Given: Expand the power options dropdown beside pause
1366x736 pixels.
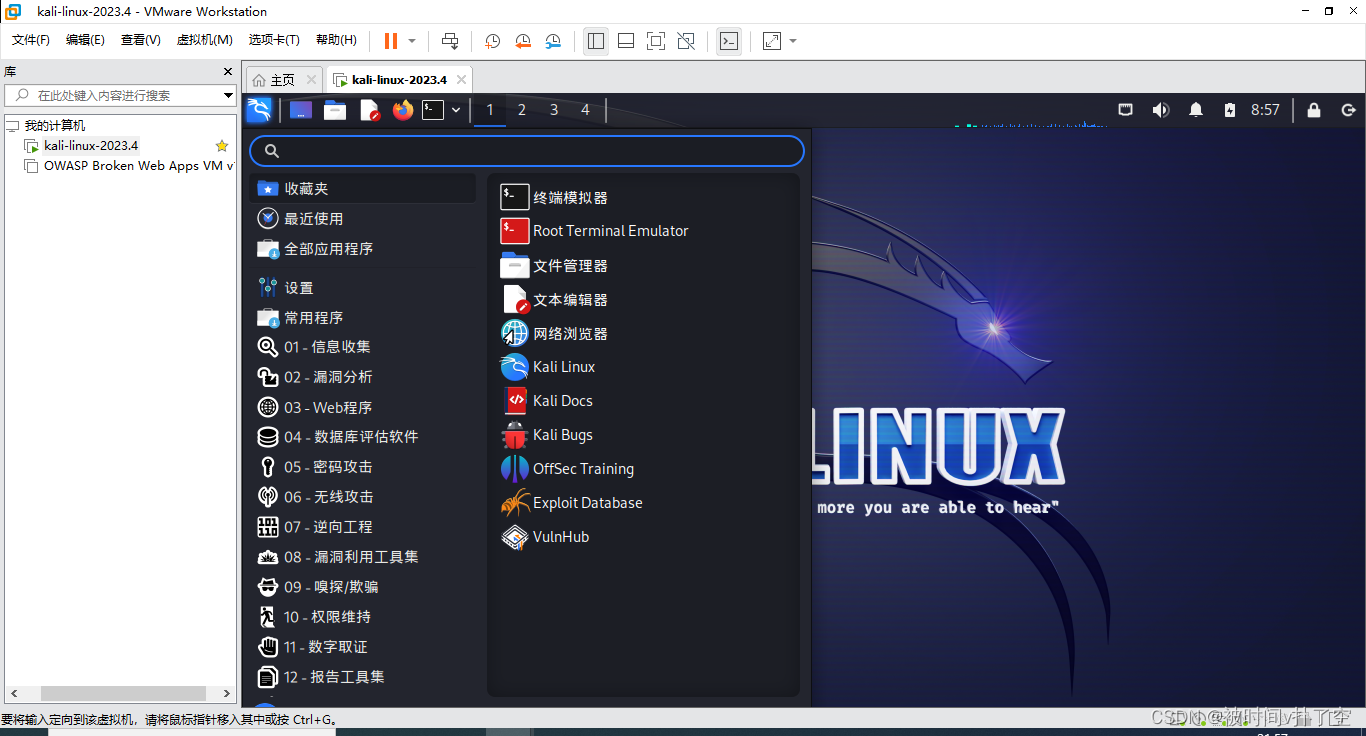Looking at the screenshot, I should point(412,41).
